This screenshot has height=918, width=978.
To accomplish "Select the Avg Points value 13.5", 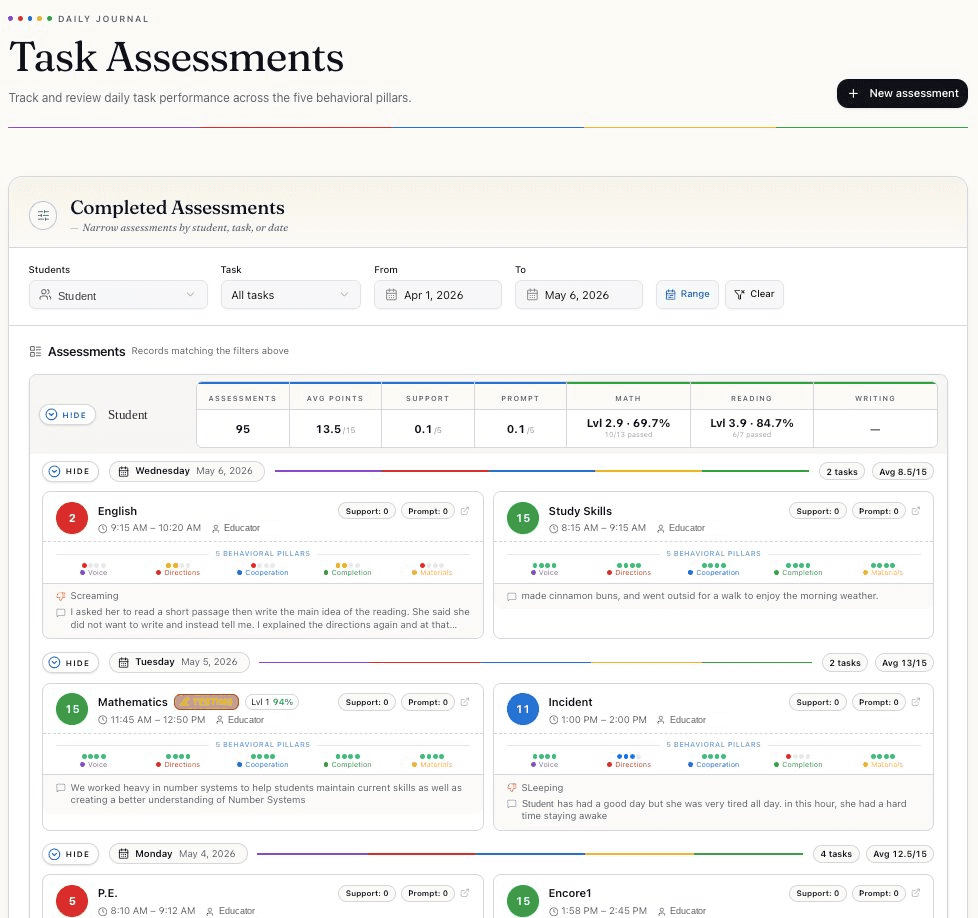I will click(335, 429).
